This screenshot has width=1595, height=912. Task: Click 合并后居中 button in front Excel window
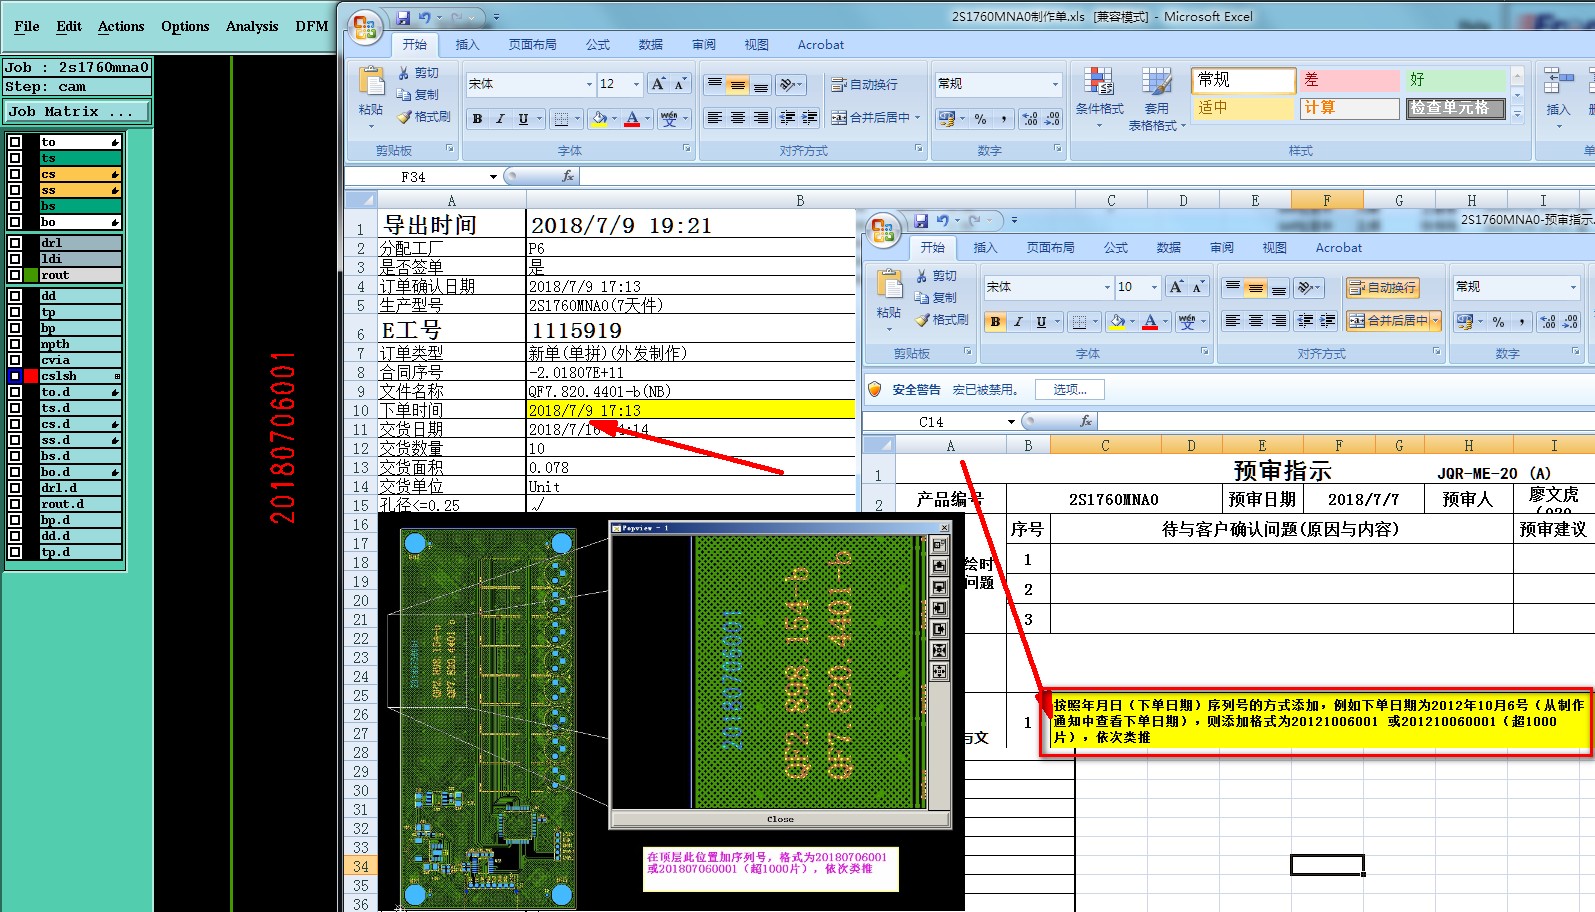[1388, 321]
